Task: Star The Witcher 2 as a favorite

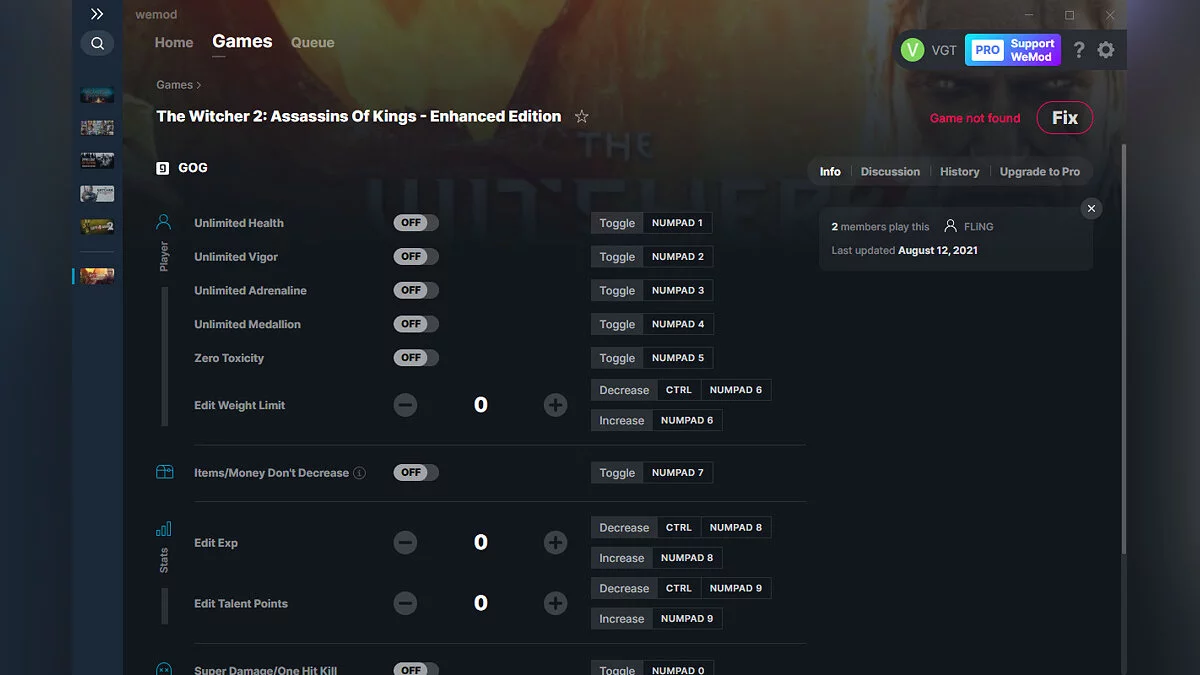Action: click(582, 116)
